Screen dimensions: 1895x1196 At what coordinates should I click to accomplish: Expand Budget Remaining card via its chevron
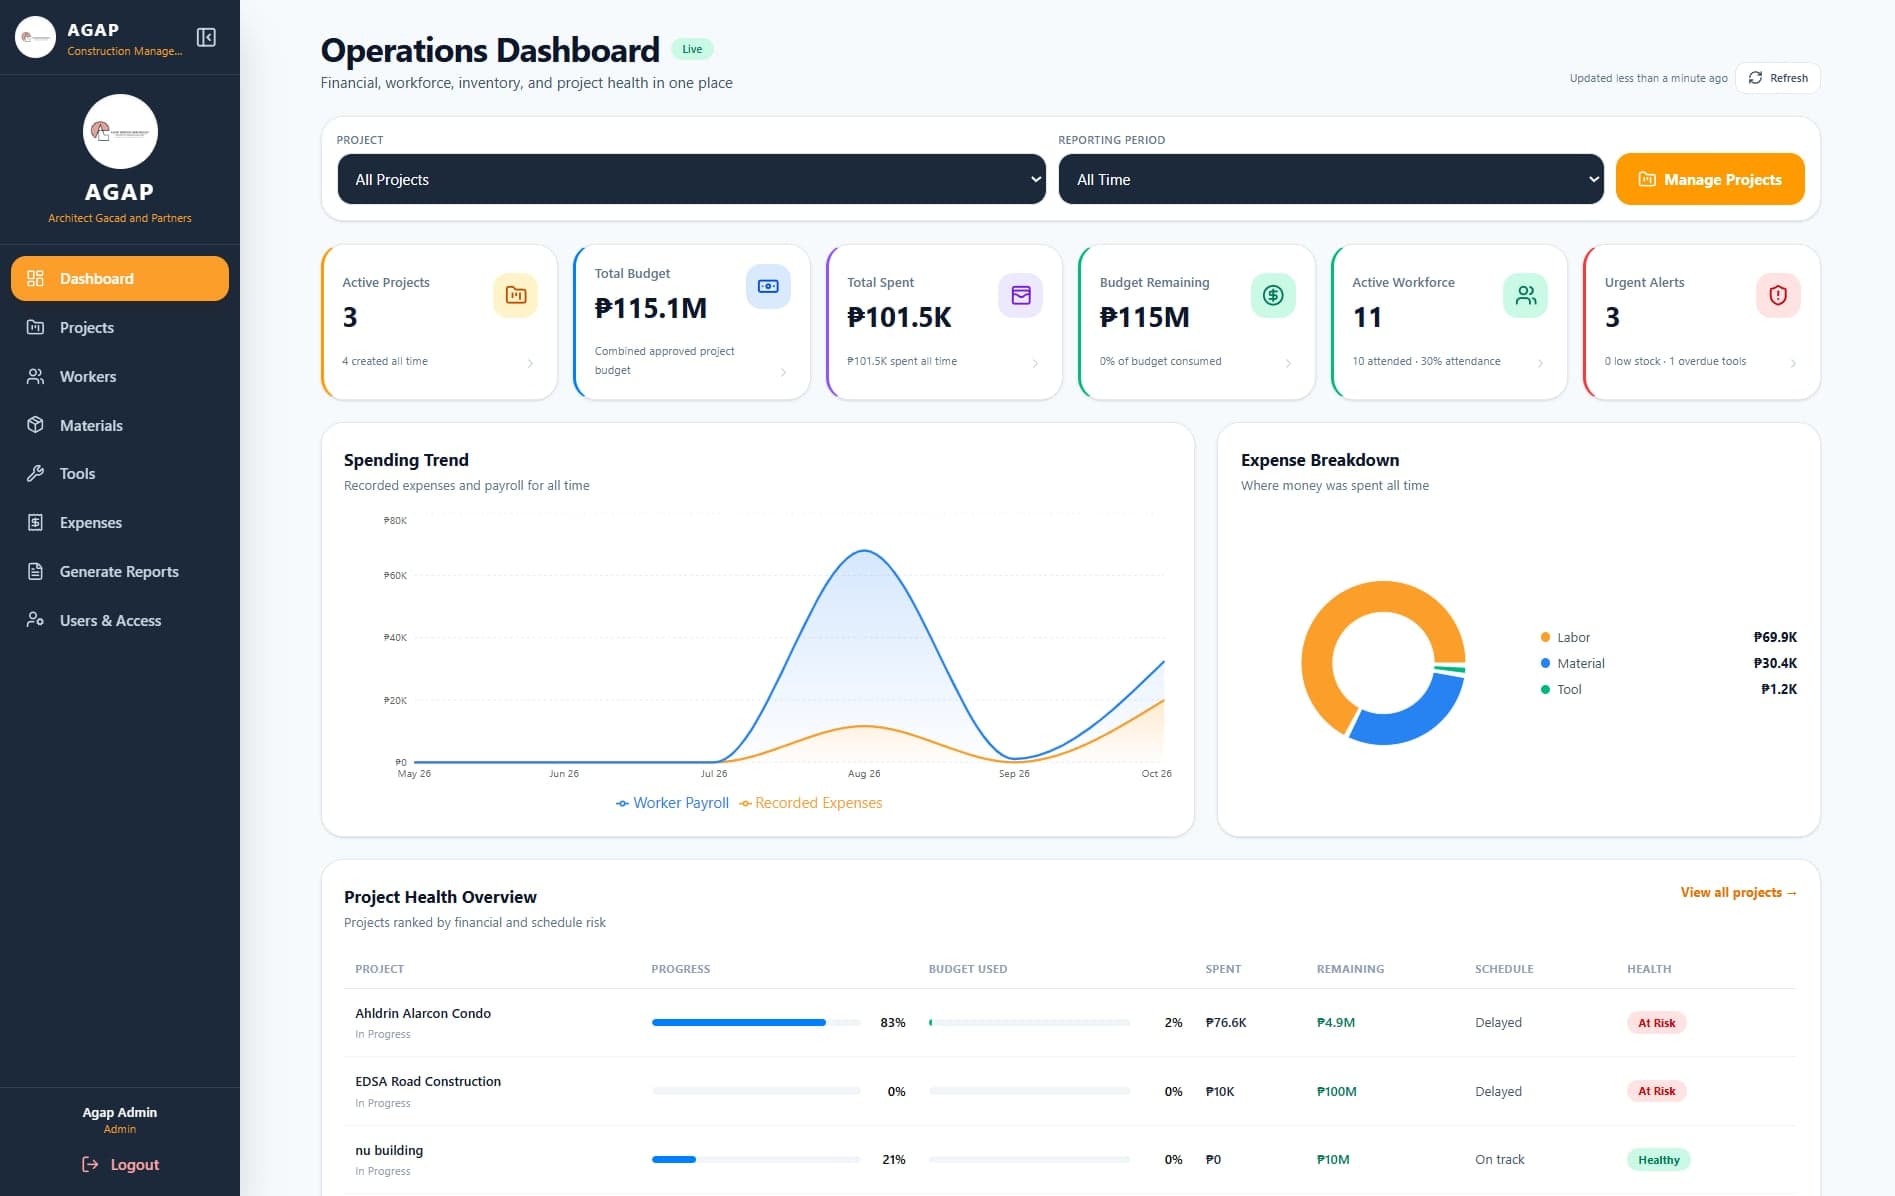(x=1288, y=363)
